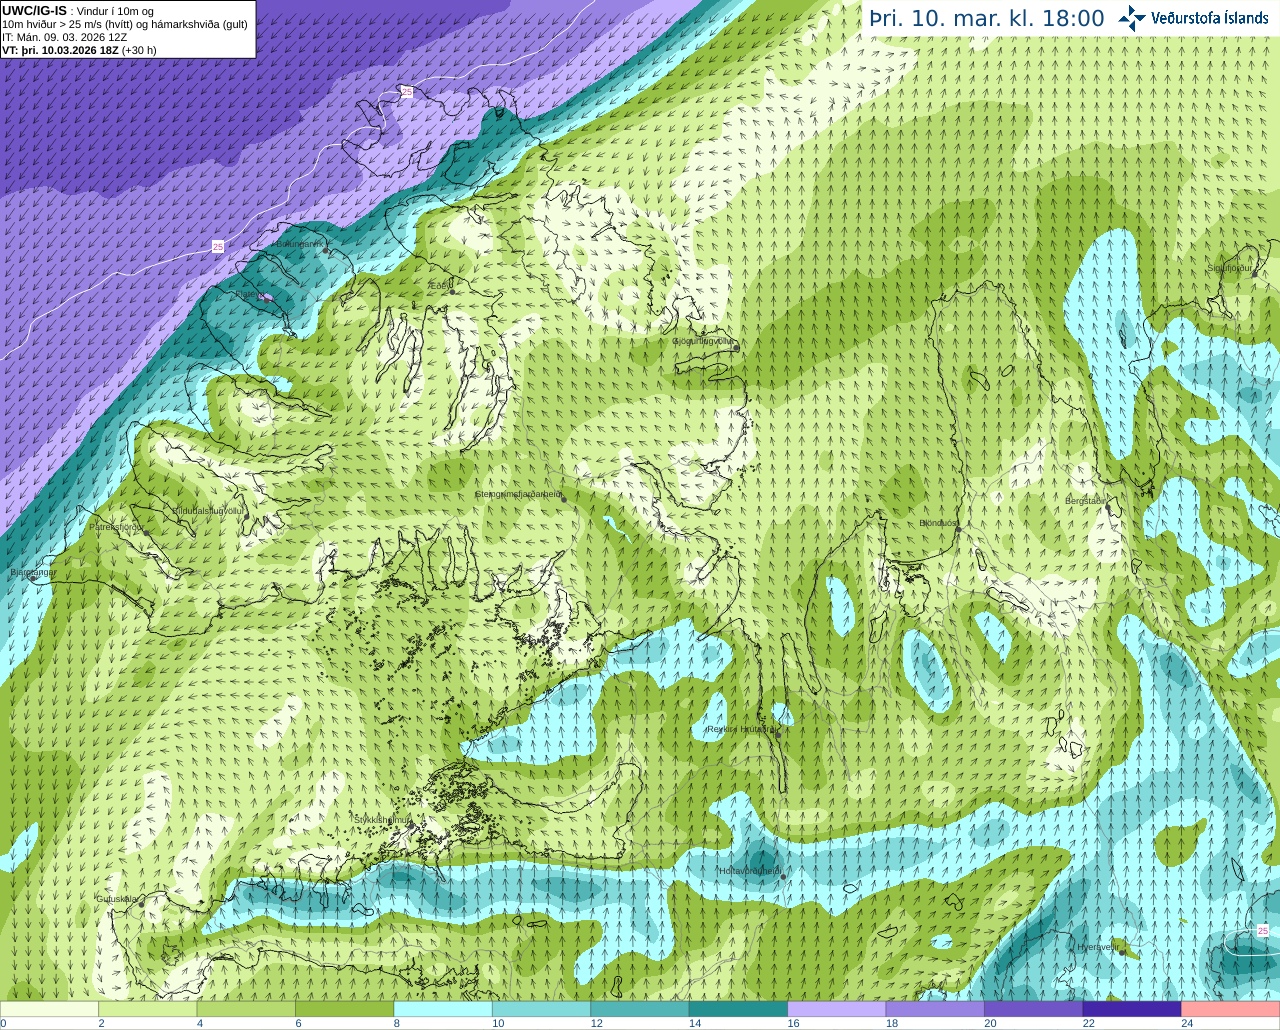Click the Reykir í Hrútafirði station label

pos(741,729)
